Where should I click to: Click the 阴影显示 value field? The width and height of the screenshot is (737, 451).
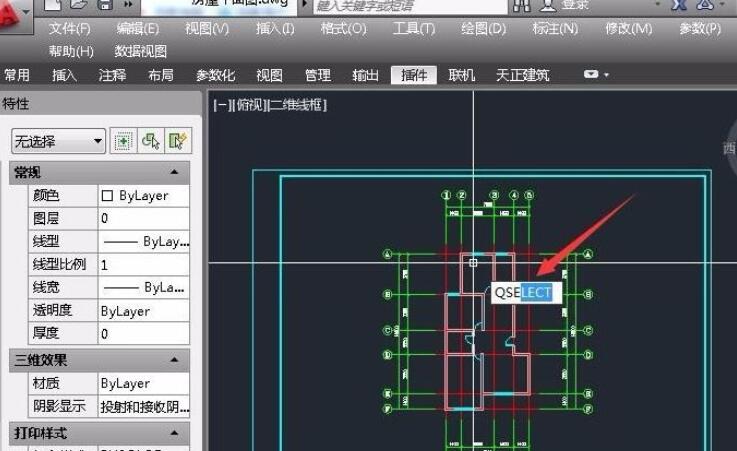click(x=143, y=406)
